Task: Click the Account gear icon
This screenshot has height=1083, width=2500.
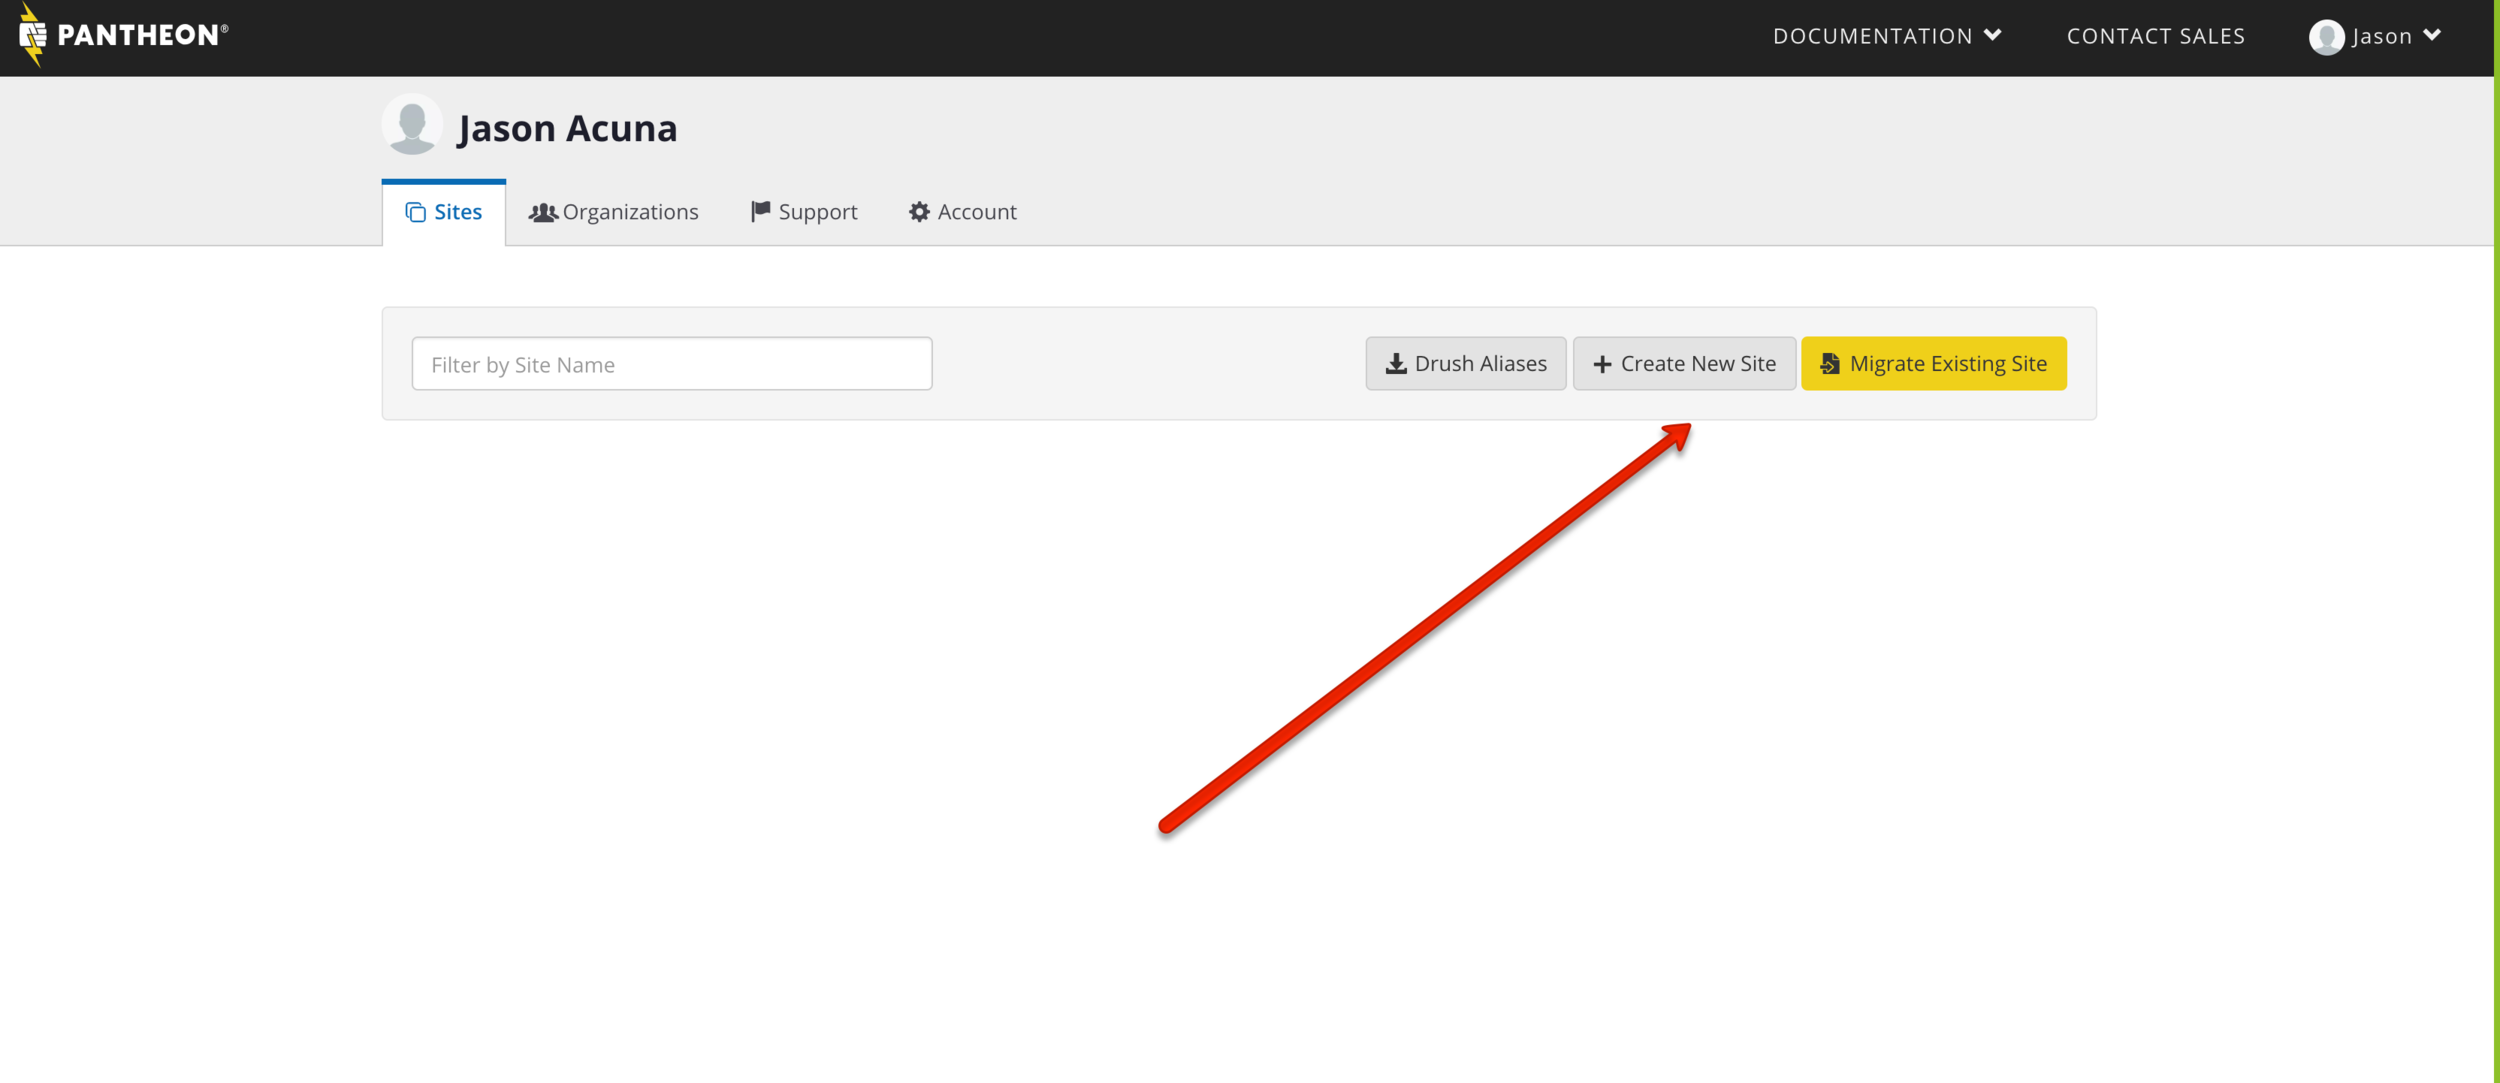Action: [x=919, y=212]
